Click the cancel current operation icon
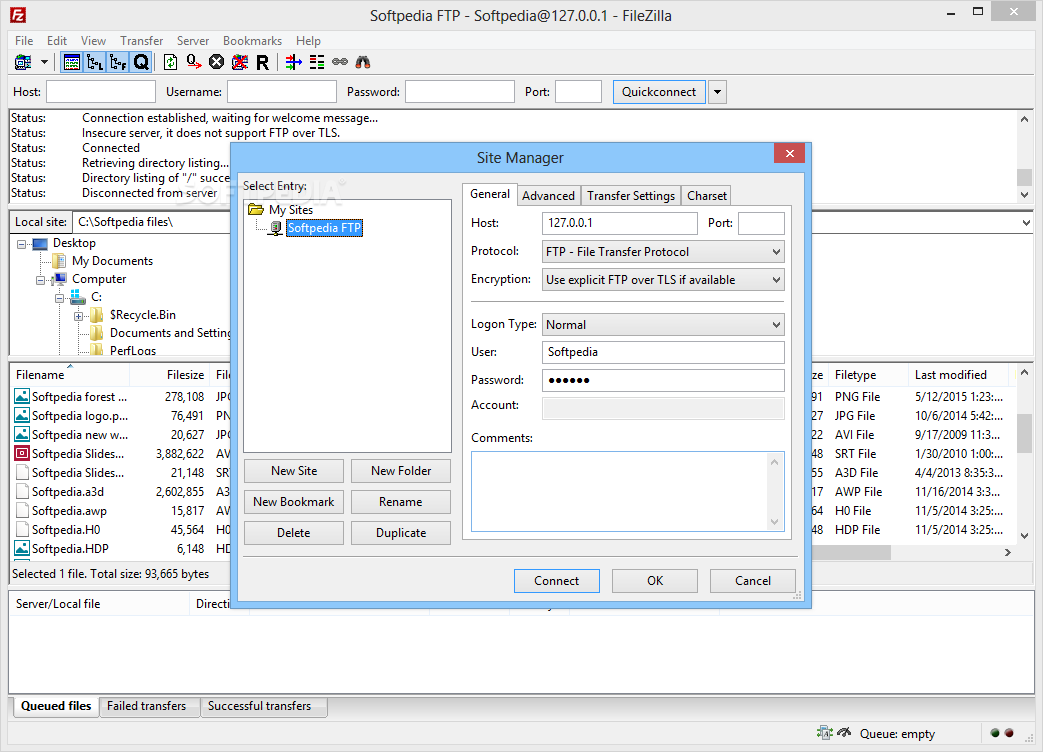Viewport: 1043px width, 752px height. (216, 62)
